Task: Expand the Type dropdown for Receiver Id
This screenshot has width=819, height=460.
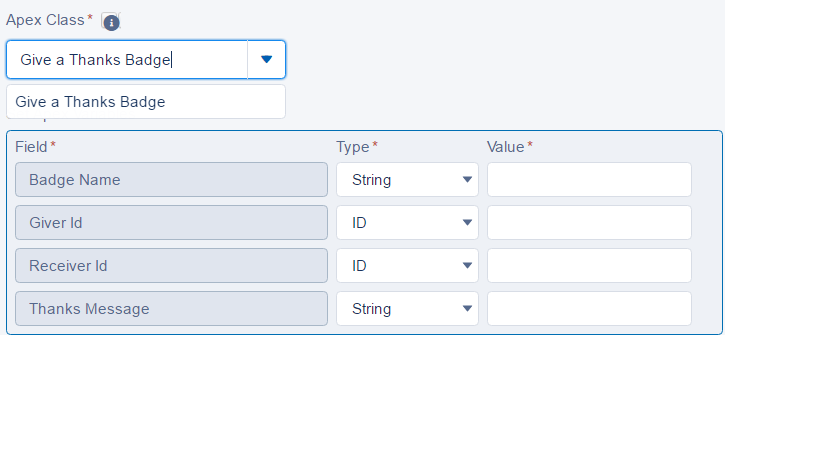Action: pyautogui.click(x=407, y=266)
